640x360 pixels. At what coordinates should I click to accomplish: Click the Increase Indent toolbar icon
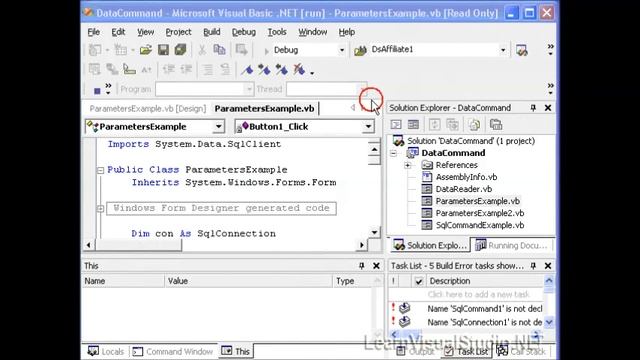click(x=186, y=70)
